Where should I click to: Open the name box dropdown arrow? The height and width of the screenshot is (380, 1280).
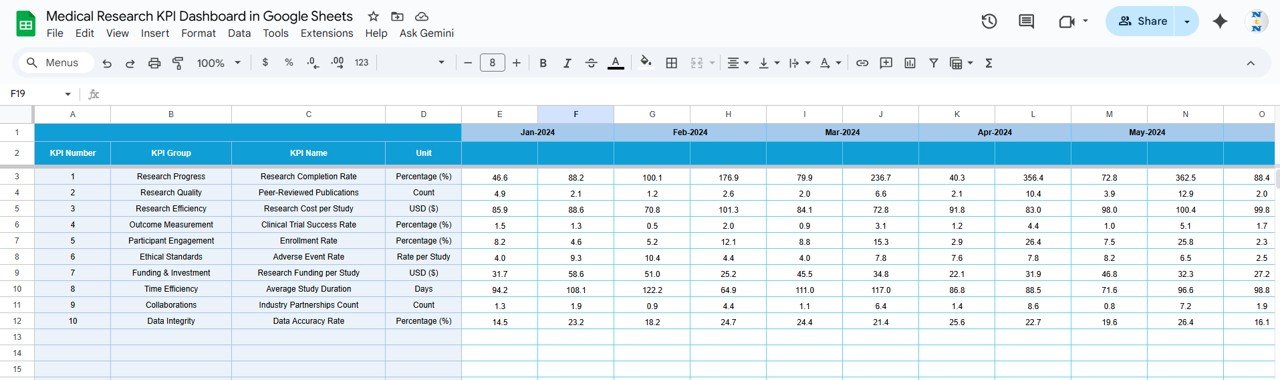click(x=68, y=94)
